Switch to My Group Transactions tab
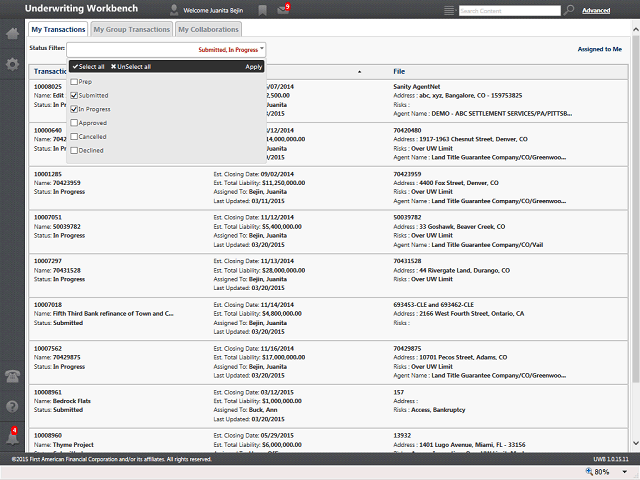The image size is (640, 480). click(131, 29)
